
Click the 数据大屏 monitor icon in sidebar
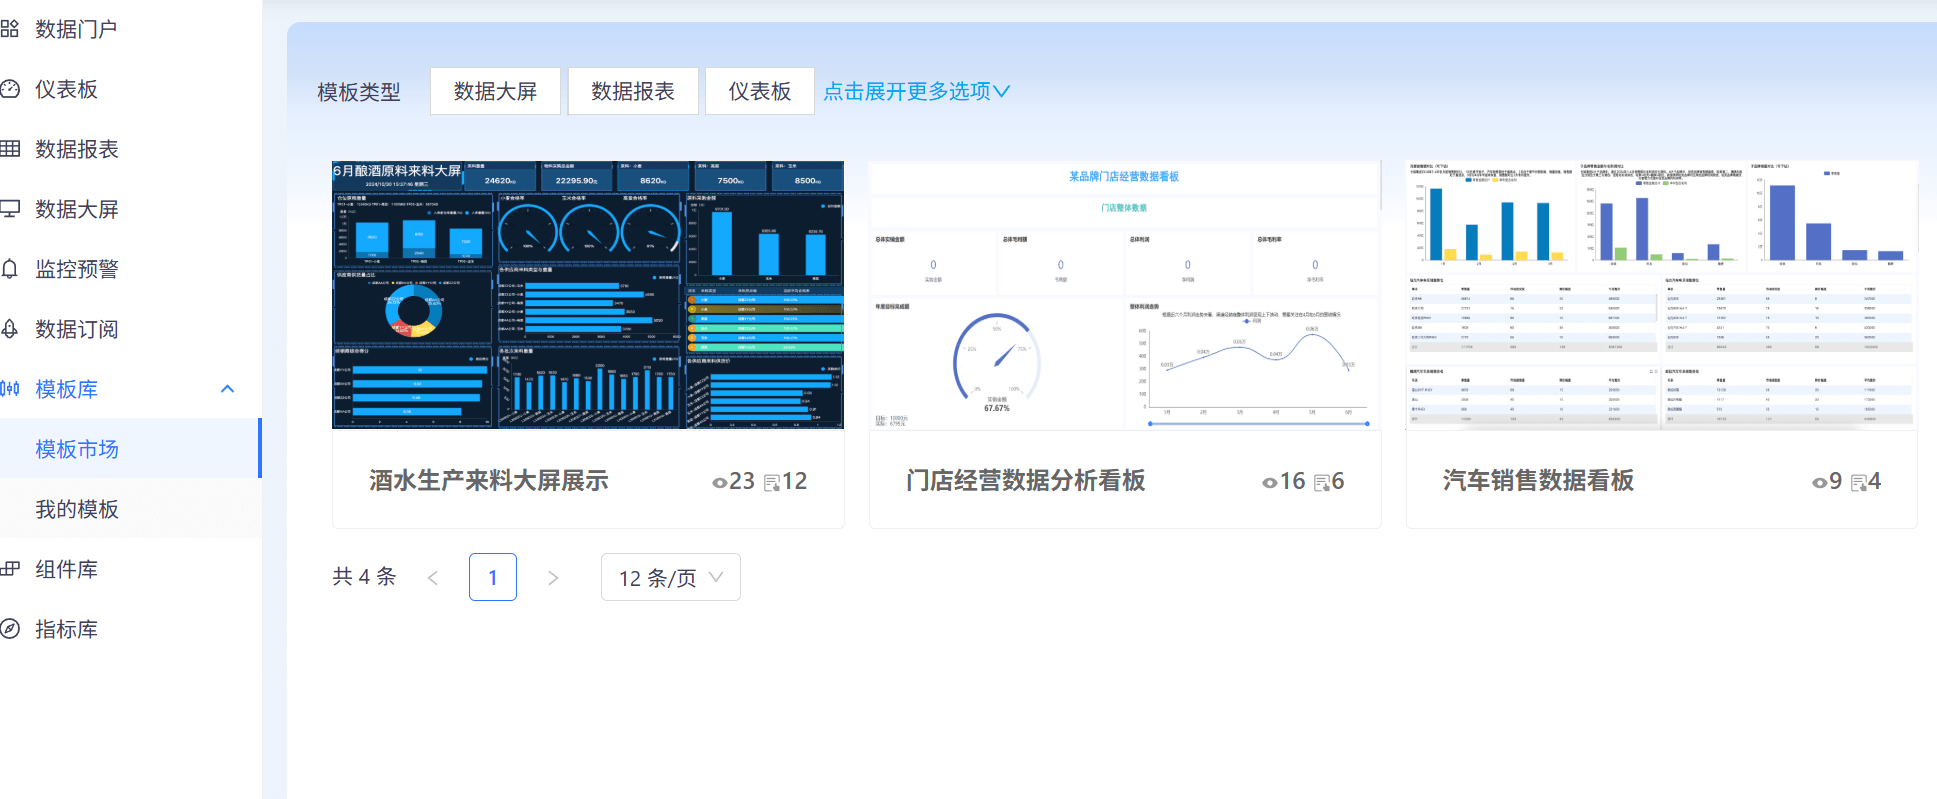point(10,209)
